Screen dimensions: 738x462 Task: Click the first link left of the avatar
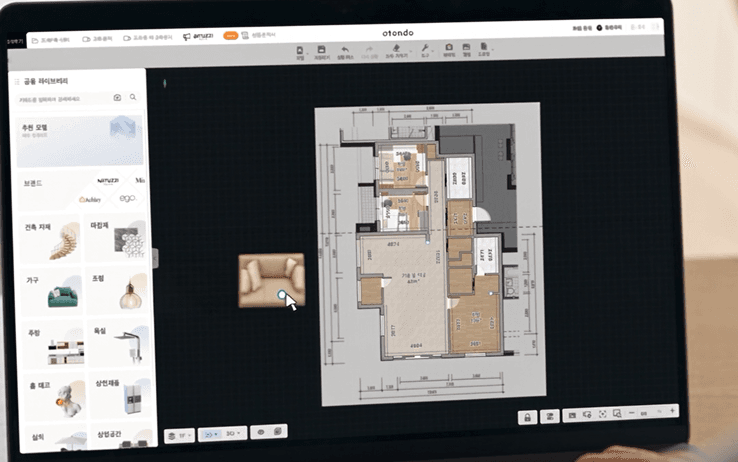click(582, 28)
